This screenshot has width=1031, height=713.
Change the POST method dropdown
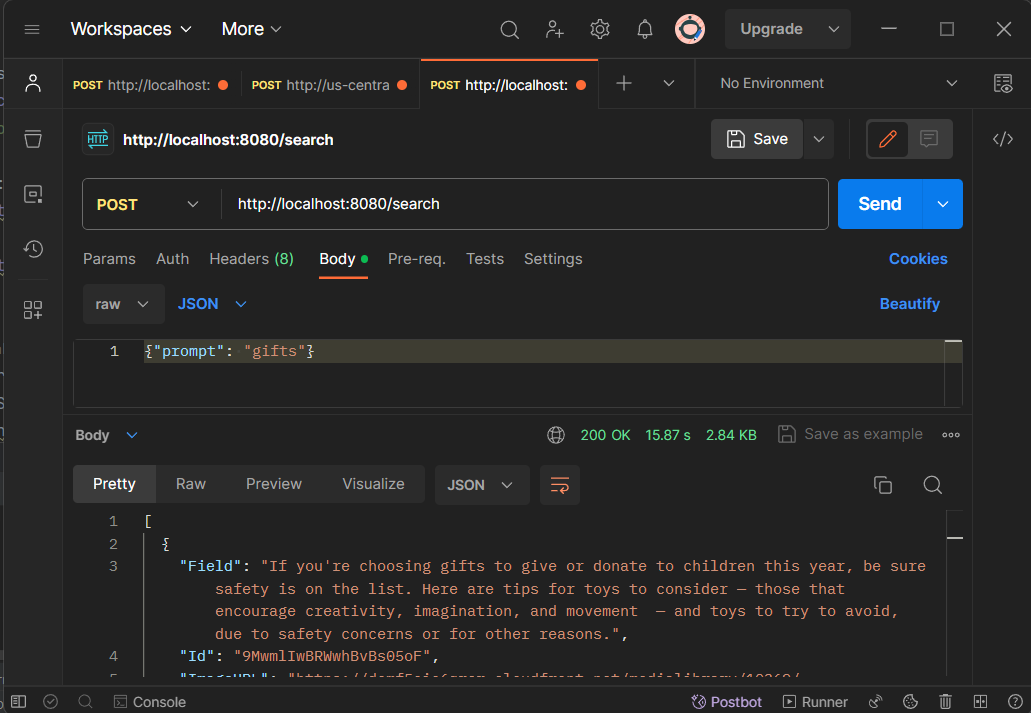(x=148, y=205)
